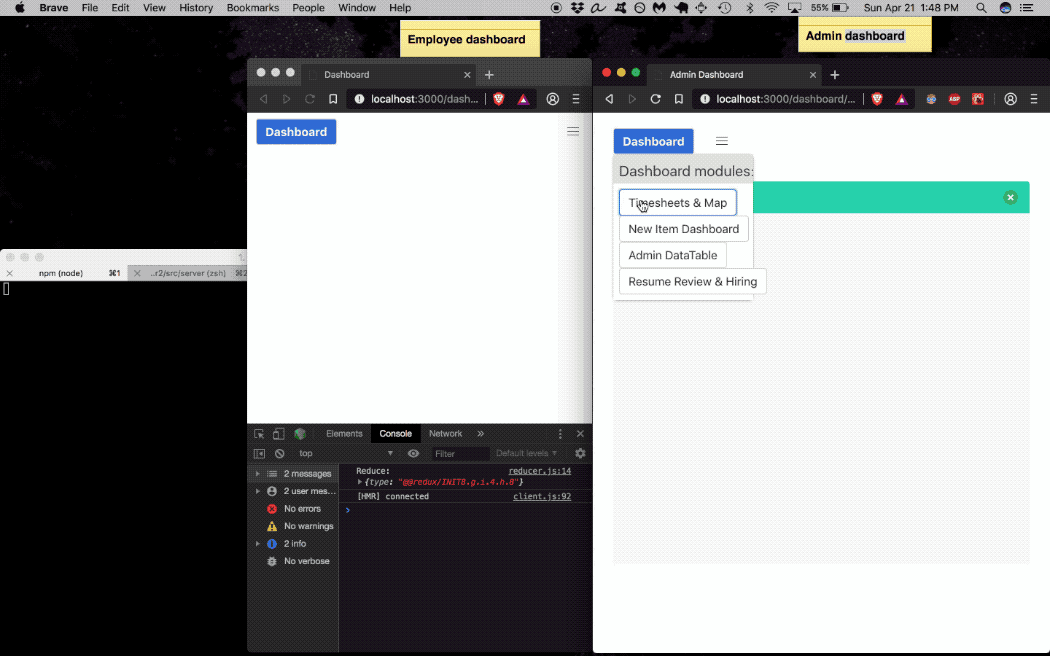Click the blue Dashboard button on Admin Dashboard

(652, 141)
